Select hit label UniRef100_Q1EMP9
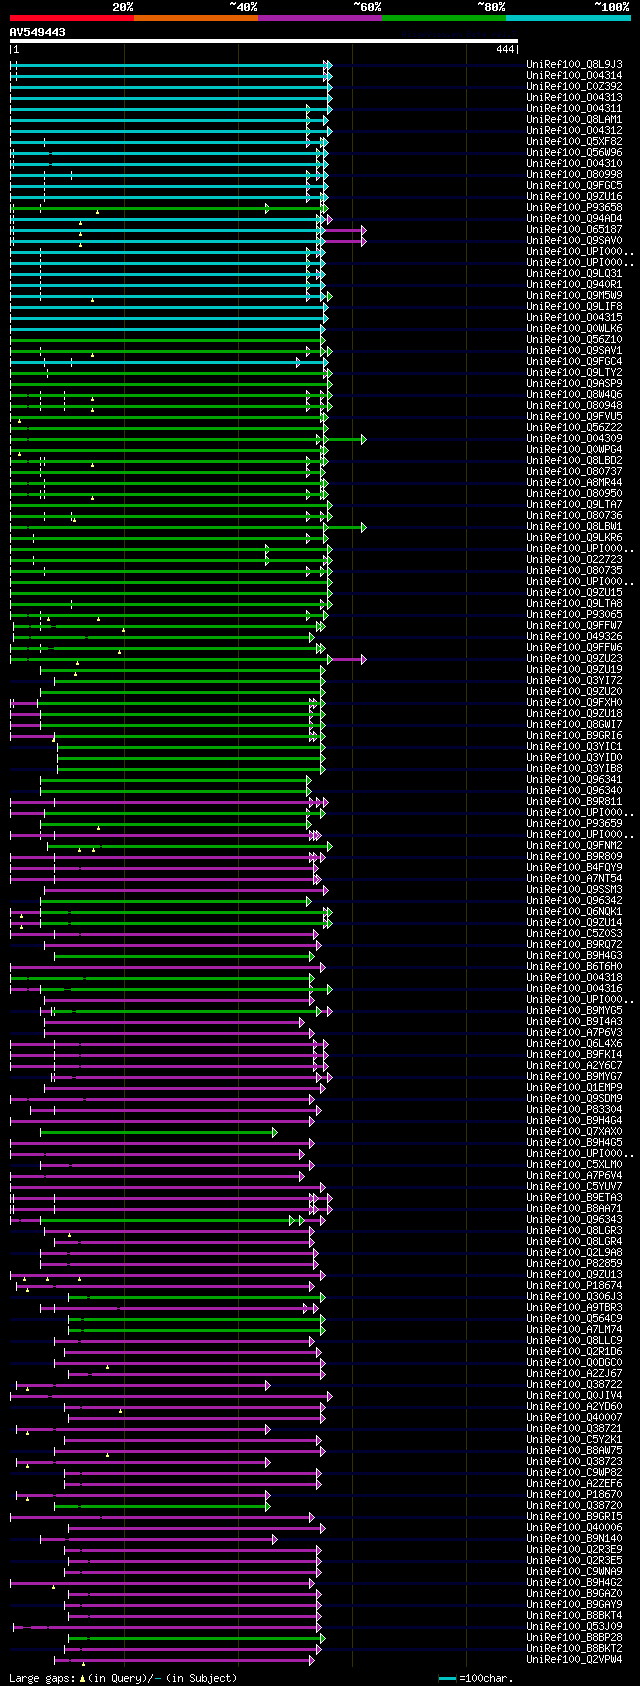 [x=574, y=1088]
